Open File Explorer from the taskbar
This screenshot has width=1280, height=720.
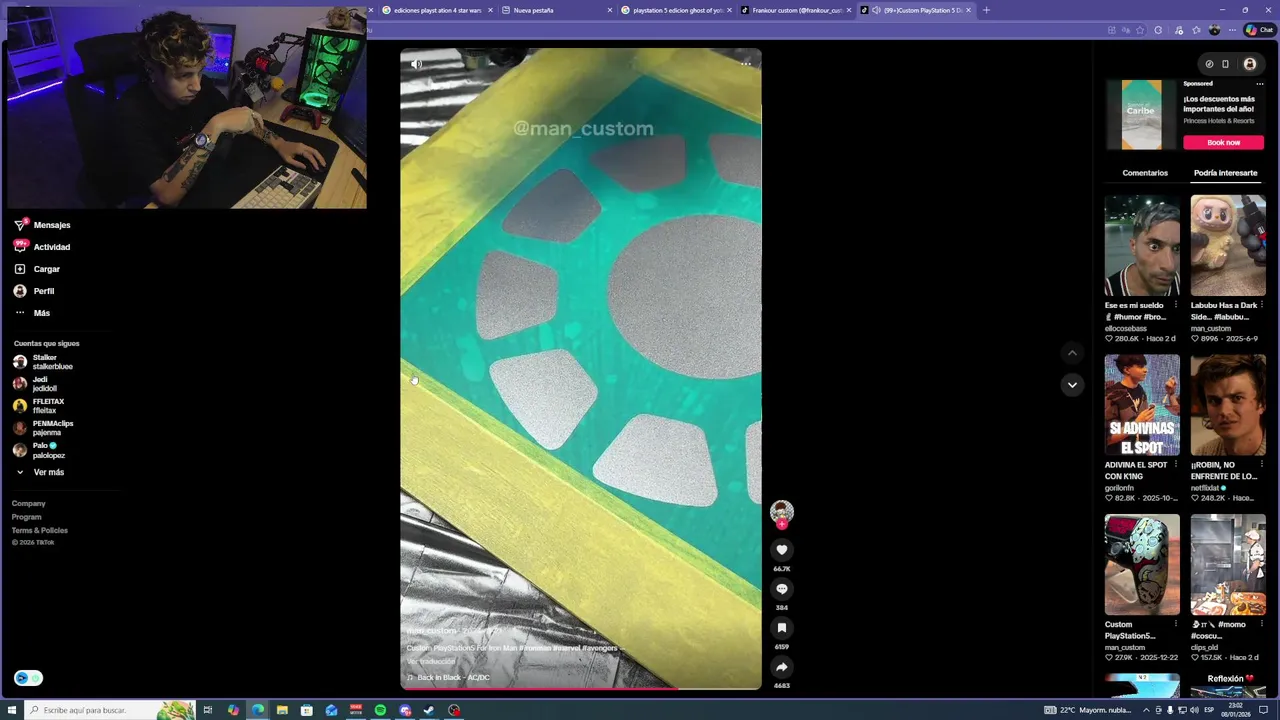pyautogui.click(x=282, y=710)
